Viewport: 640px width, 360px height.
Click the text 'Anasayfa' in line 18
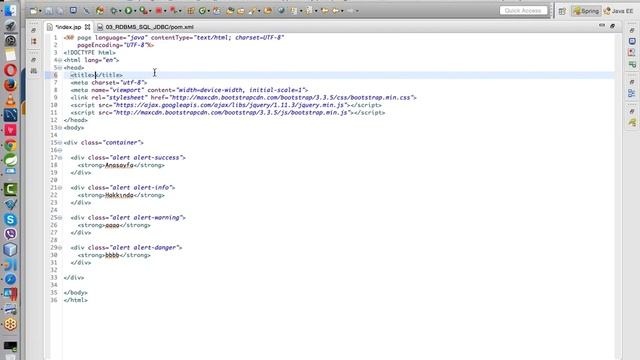pos(119,165)
